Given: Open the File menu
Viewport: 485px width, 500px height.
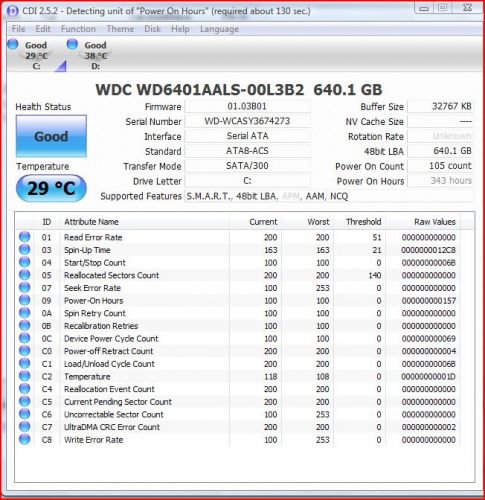Looking at the screenshot, I should pyautogui.click(x=19, y=29).
